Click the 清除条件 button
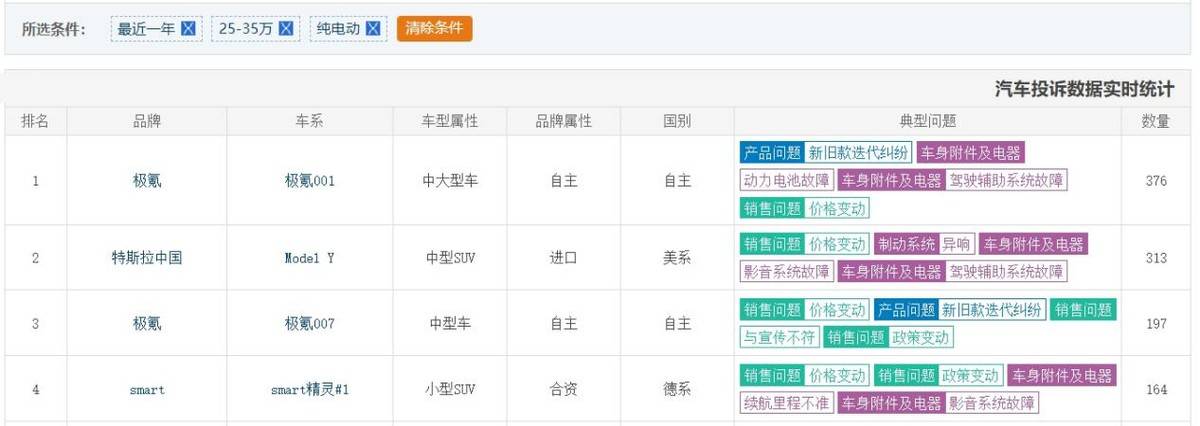 pos(434,29)
